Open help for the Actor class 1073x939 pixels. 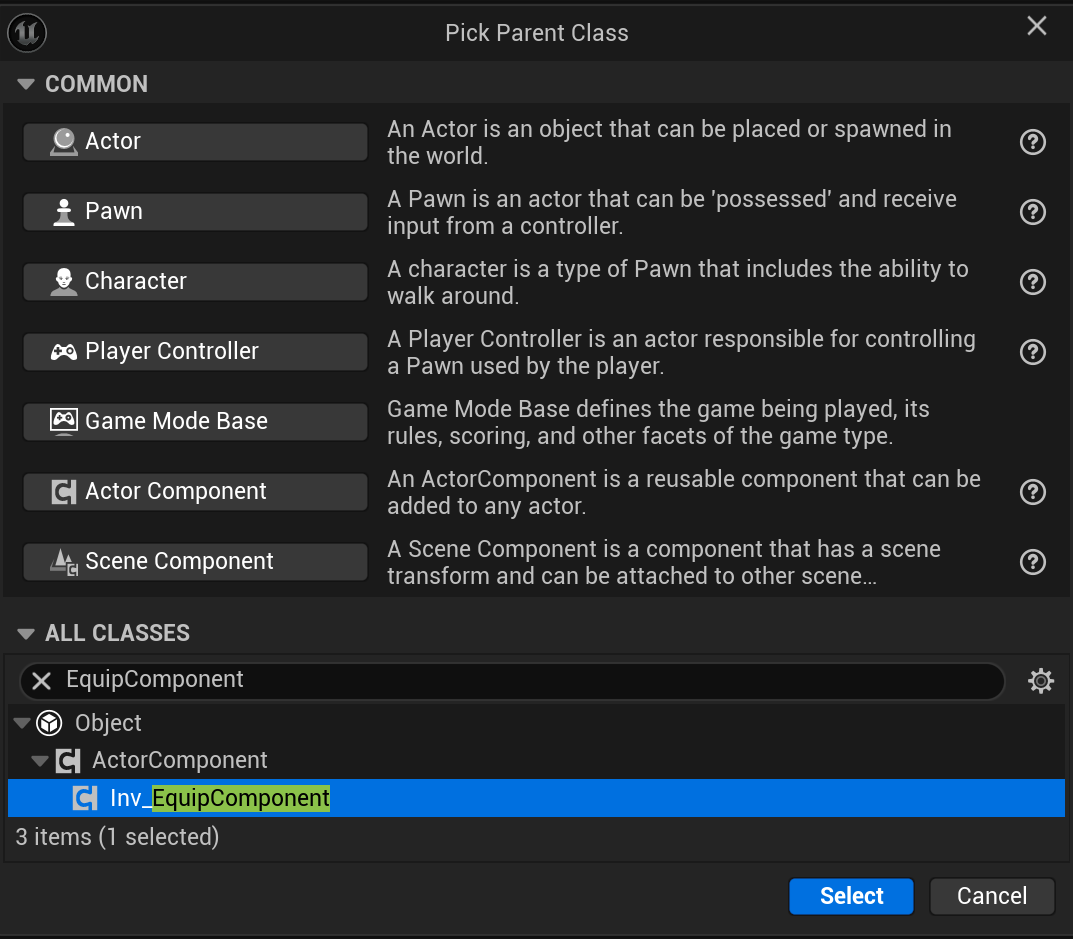click(x=1032, y=142)
